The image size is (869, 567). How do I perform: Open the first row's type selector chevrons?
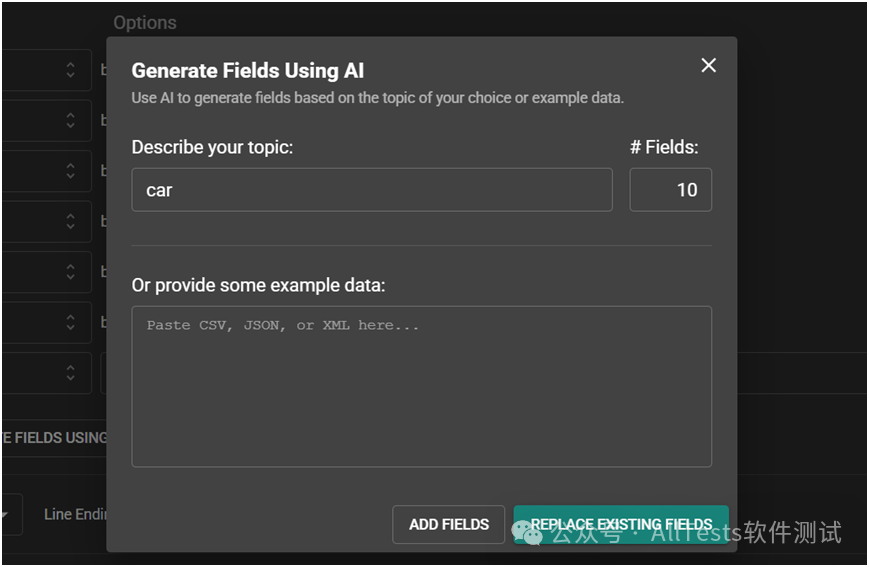pos(70,70)
